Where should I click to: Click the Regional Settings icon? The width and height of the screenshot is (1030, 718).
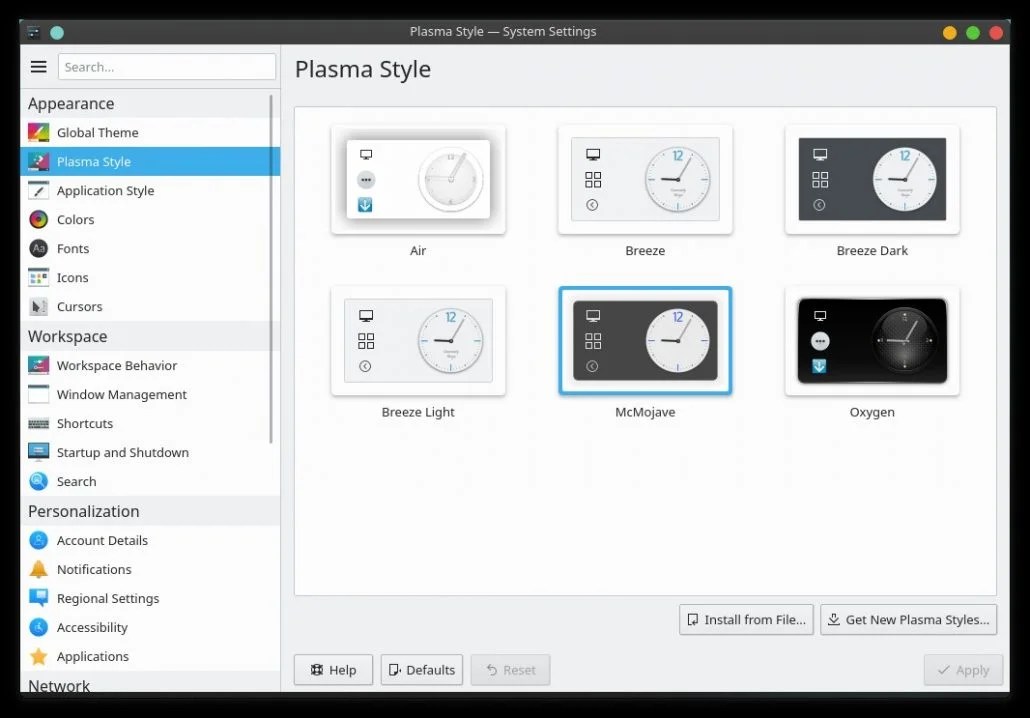point(39,598)
